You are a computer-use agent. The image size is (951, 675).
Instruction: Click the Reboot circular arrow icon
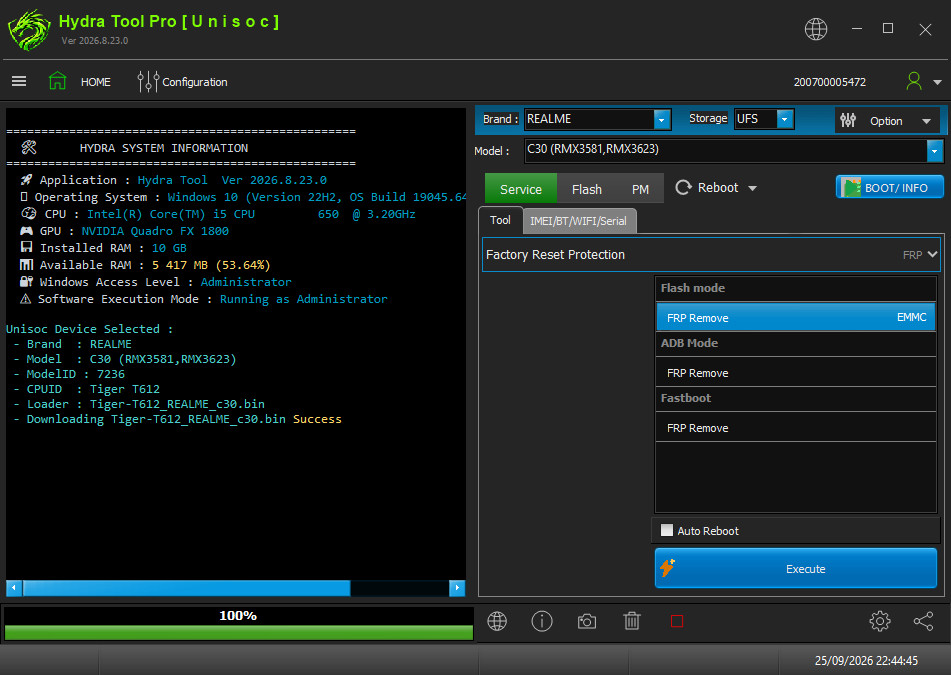pos(684,187)
